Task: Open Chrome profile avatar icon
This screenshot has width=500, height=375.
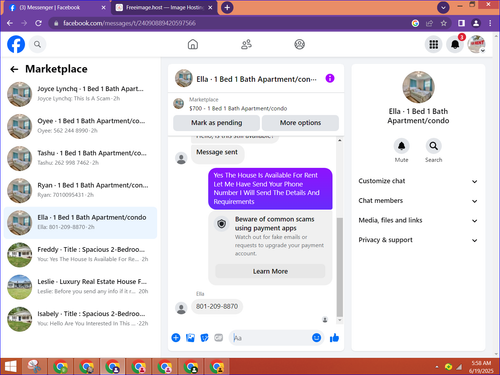Action: [476, 23]
